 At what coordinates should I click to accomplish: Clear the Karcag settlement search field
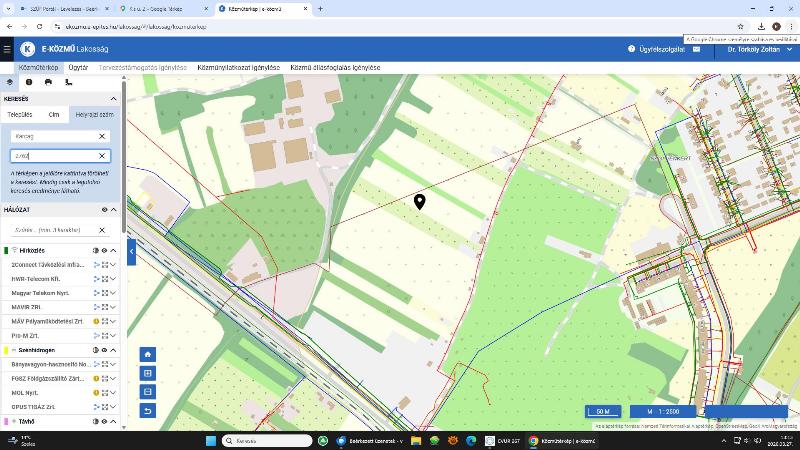(x=102, y=136)
